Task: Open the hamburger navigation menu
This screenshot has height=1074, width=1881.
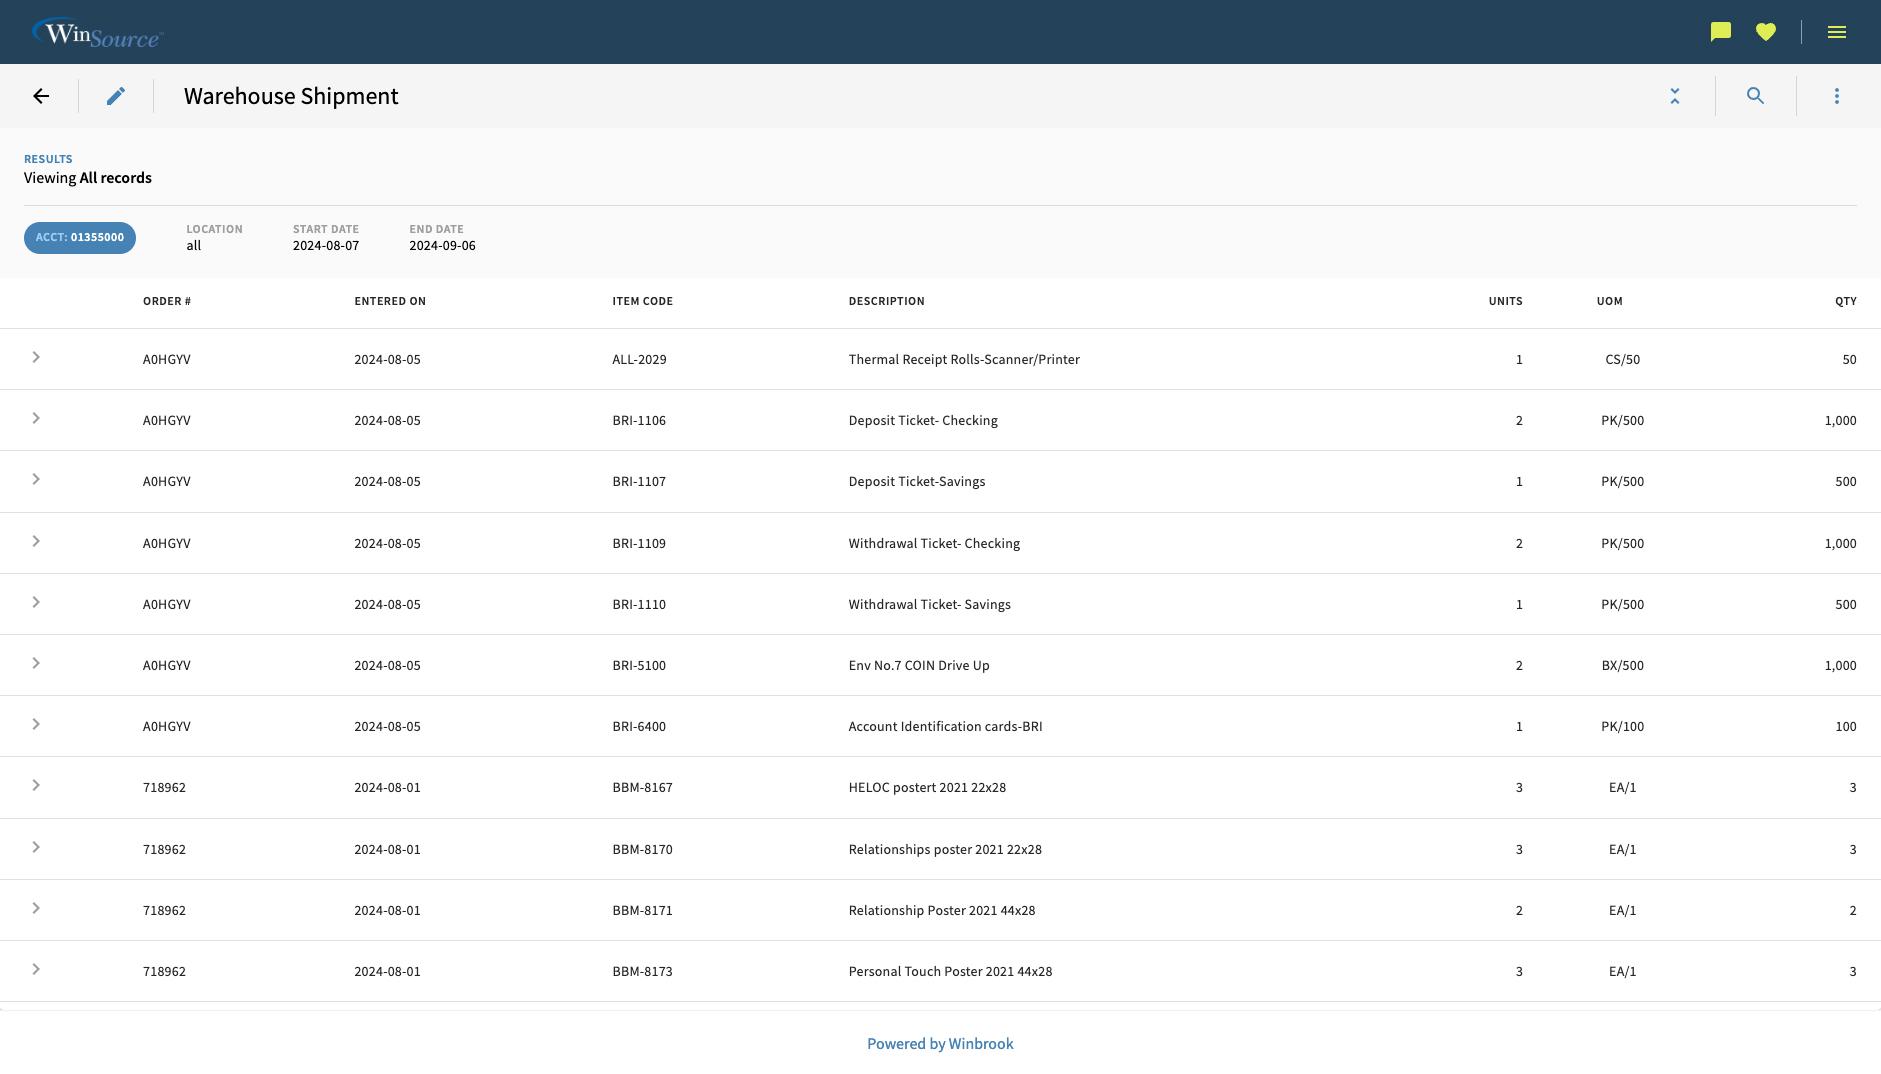Action: click(x=1837, y=31)
